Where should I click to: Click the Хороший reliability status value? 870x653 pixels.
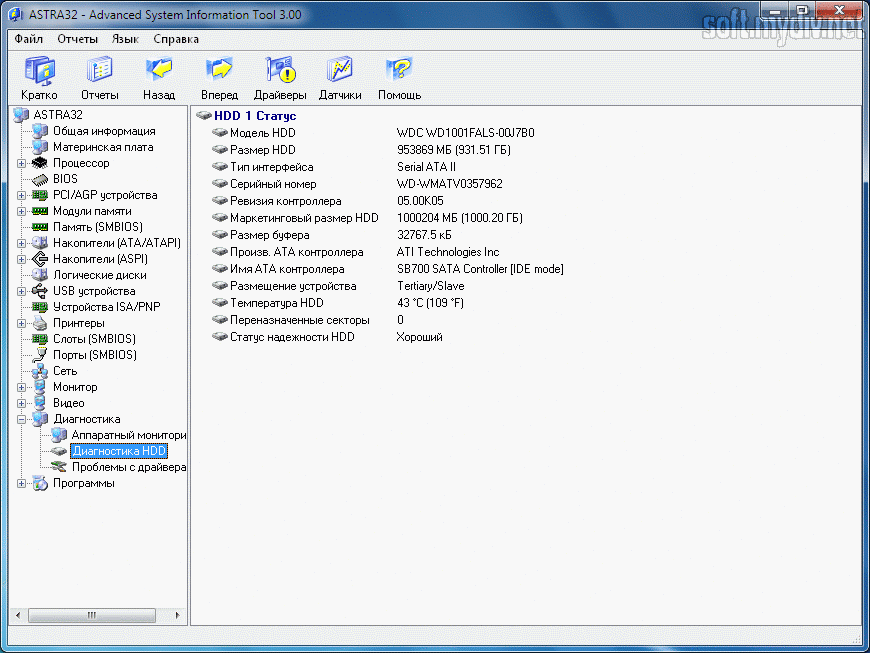419,337
